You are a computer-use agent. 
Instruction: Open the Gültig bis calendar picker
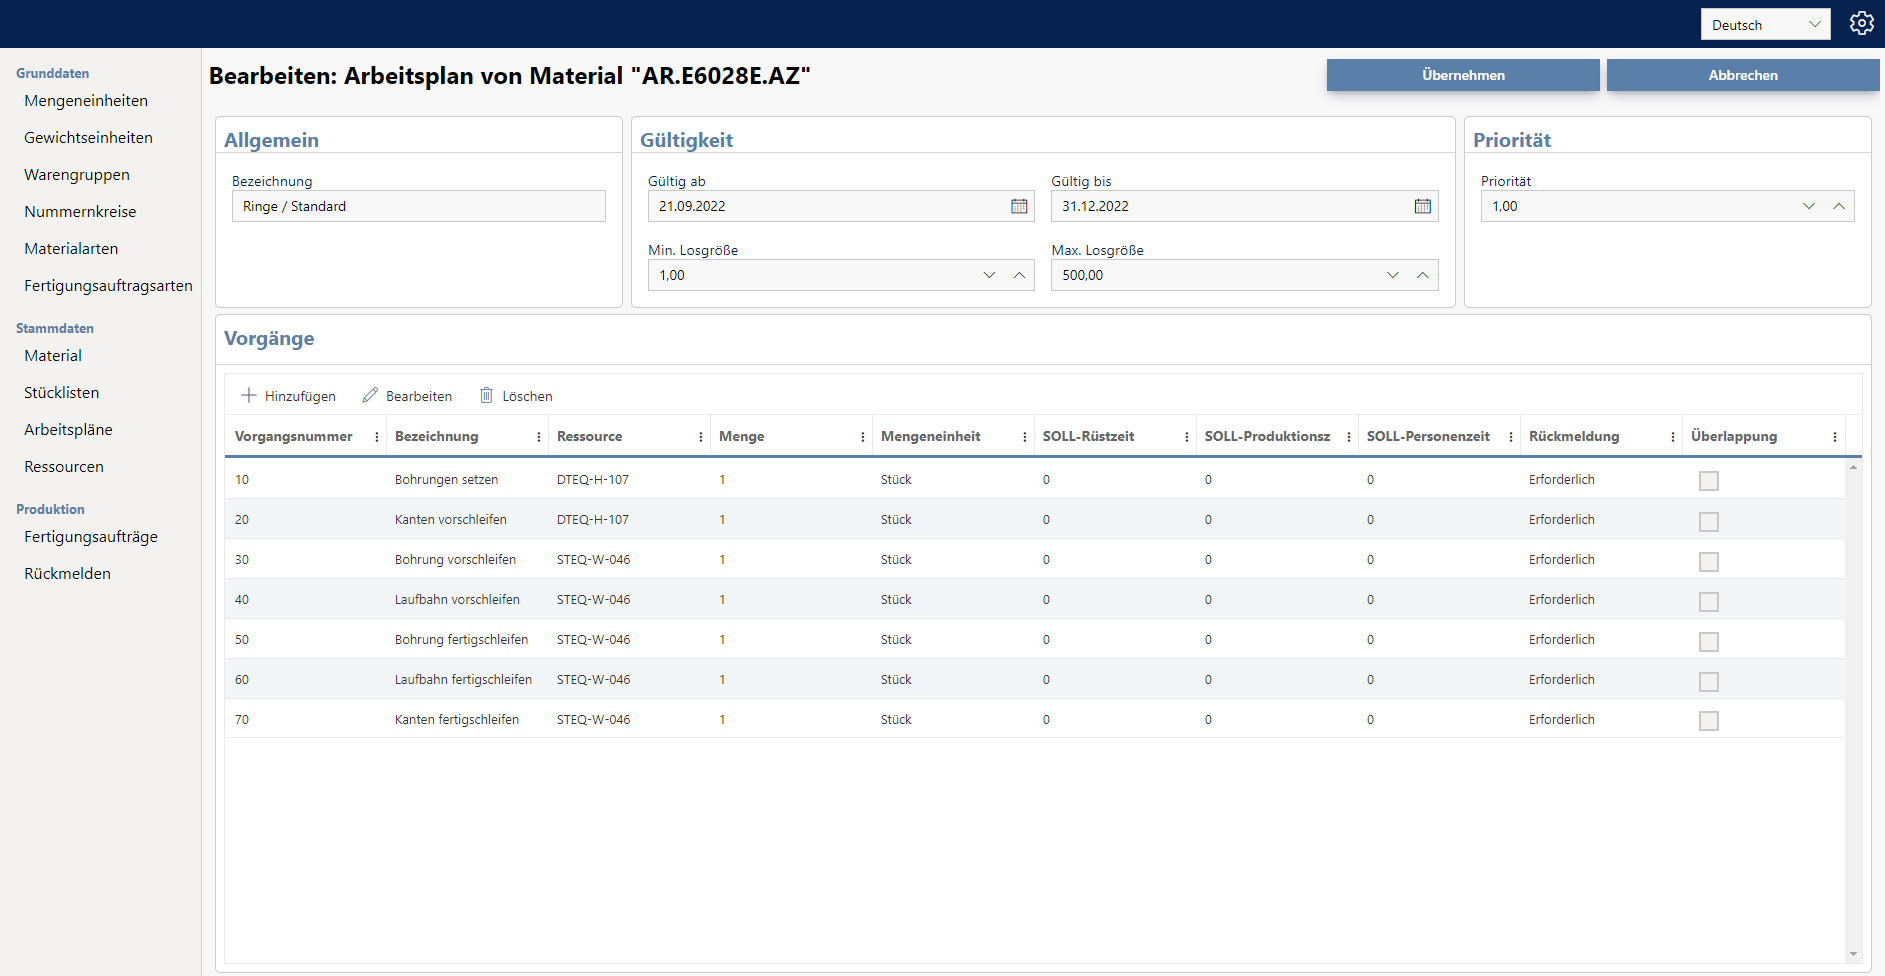coord(1422,206)
